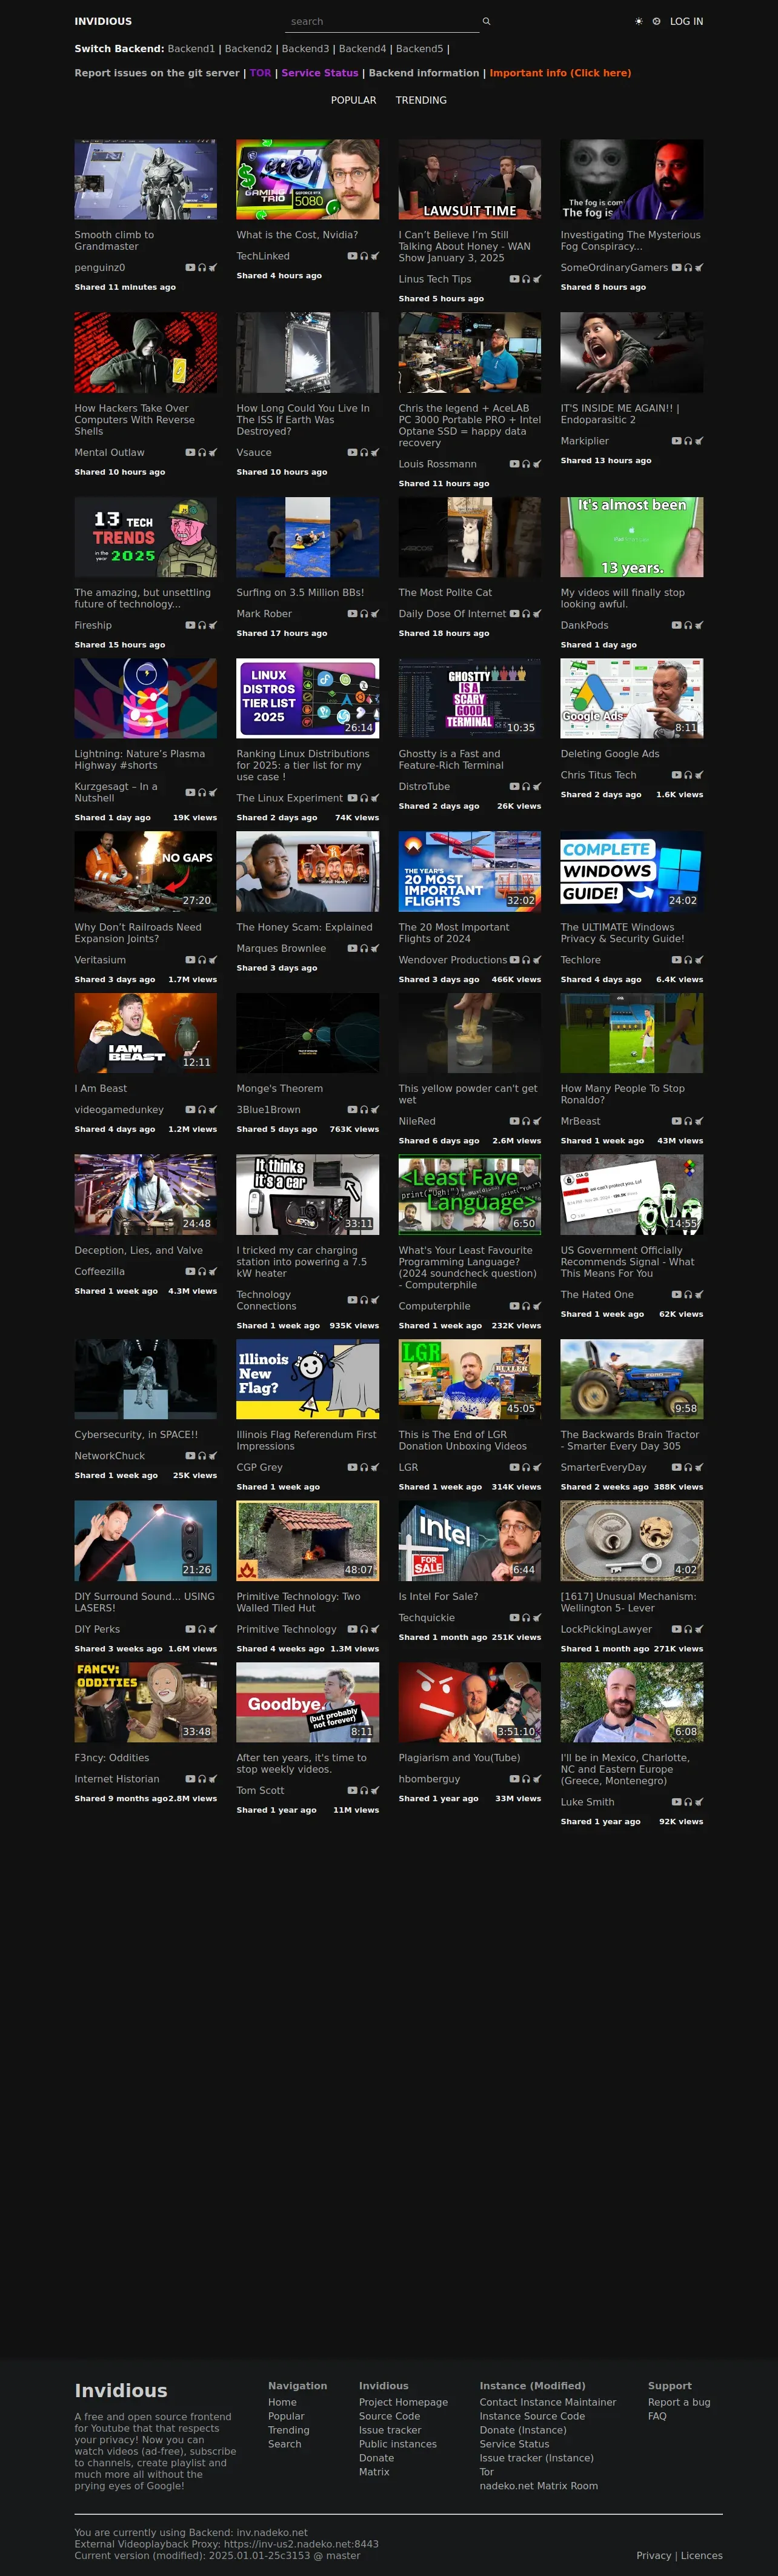Image resolution: width=778 pixels, height=2576 pixels.
Task: Open Project Homepage in the footer
Action: (403, 2402)
